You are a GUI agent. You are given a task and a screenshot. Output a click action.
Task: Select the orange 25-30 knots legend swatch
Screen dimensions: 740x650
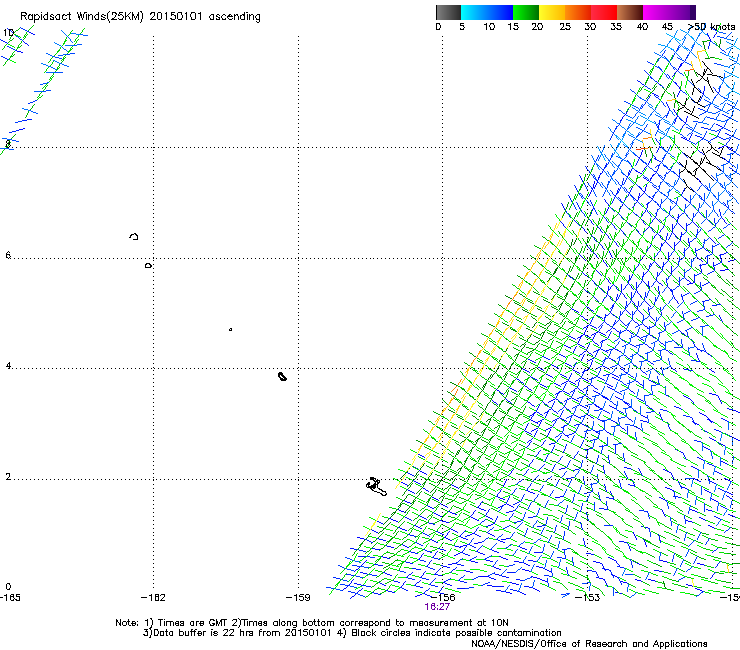tap(578, 12)
